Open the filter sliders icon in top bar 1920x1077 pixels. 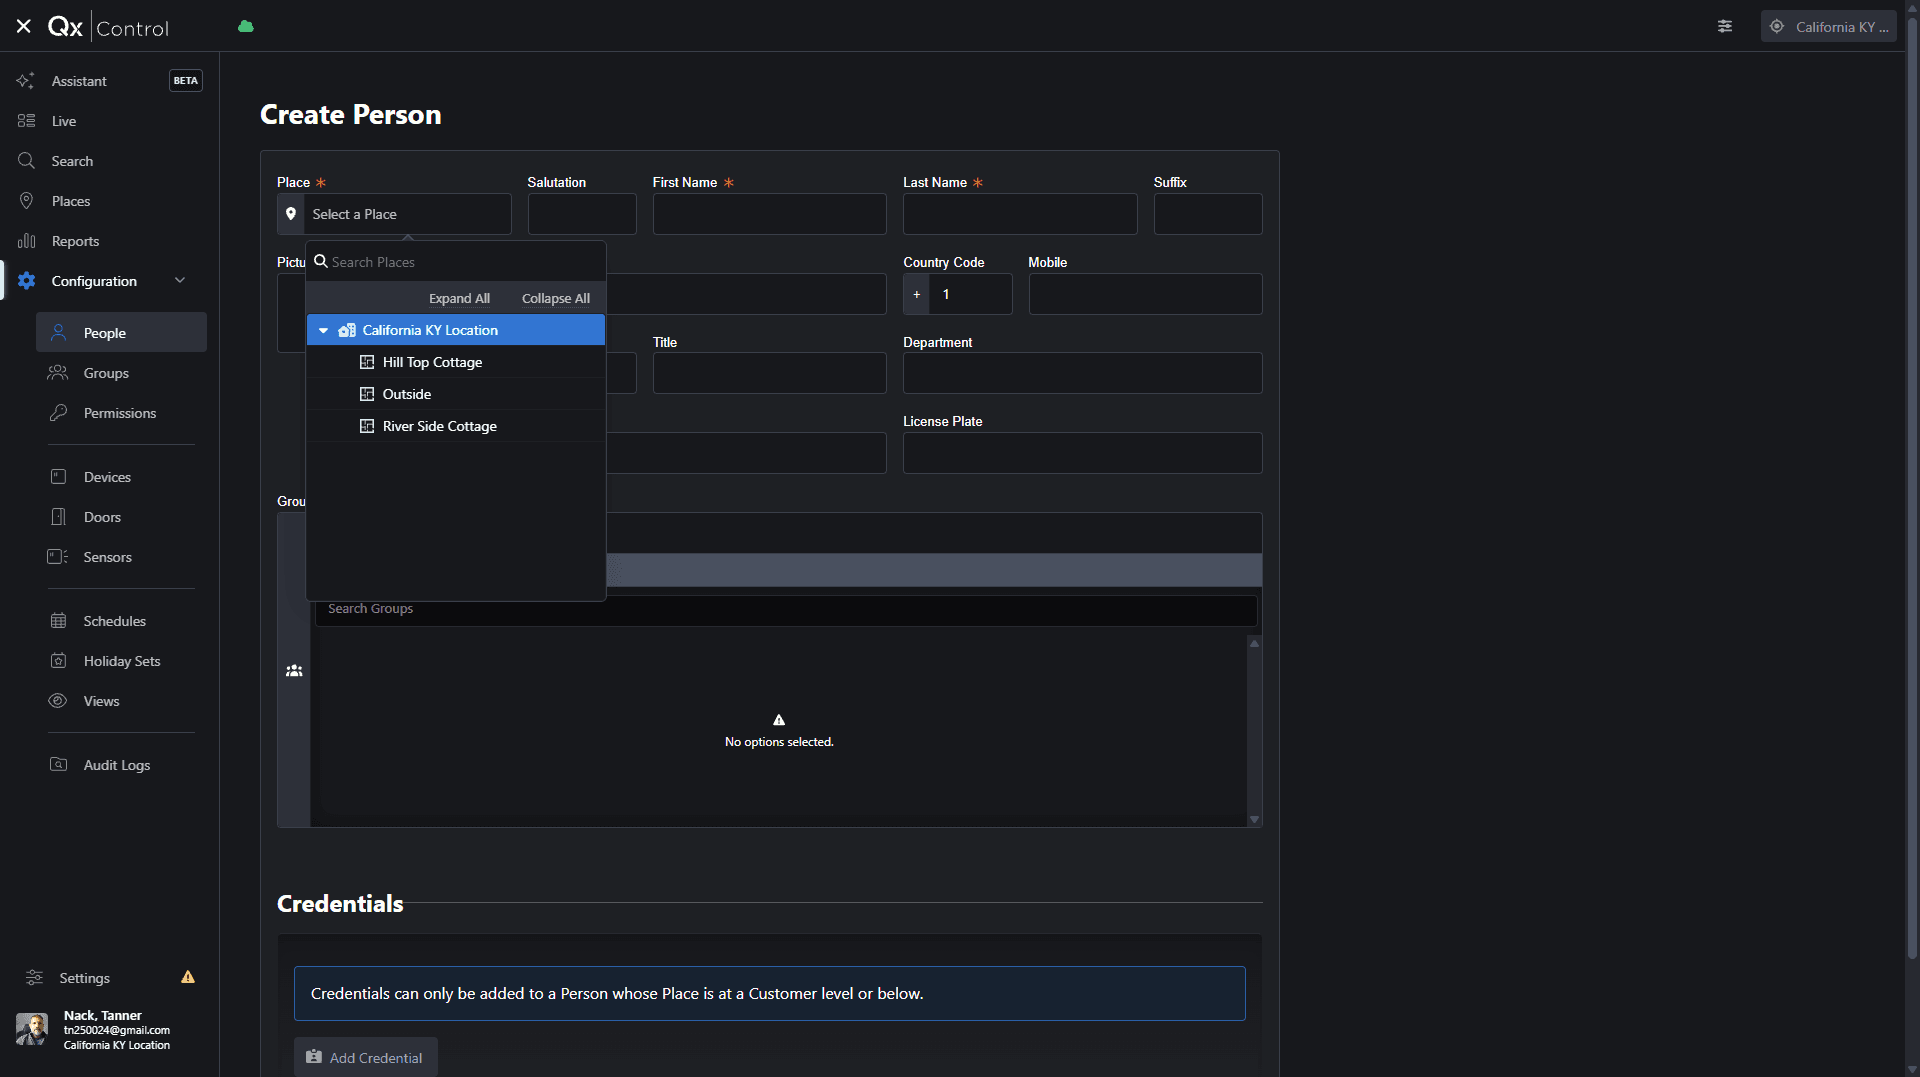(1725, 27)
